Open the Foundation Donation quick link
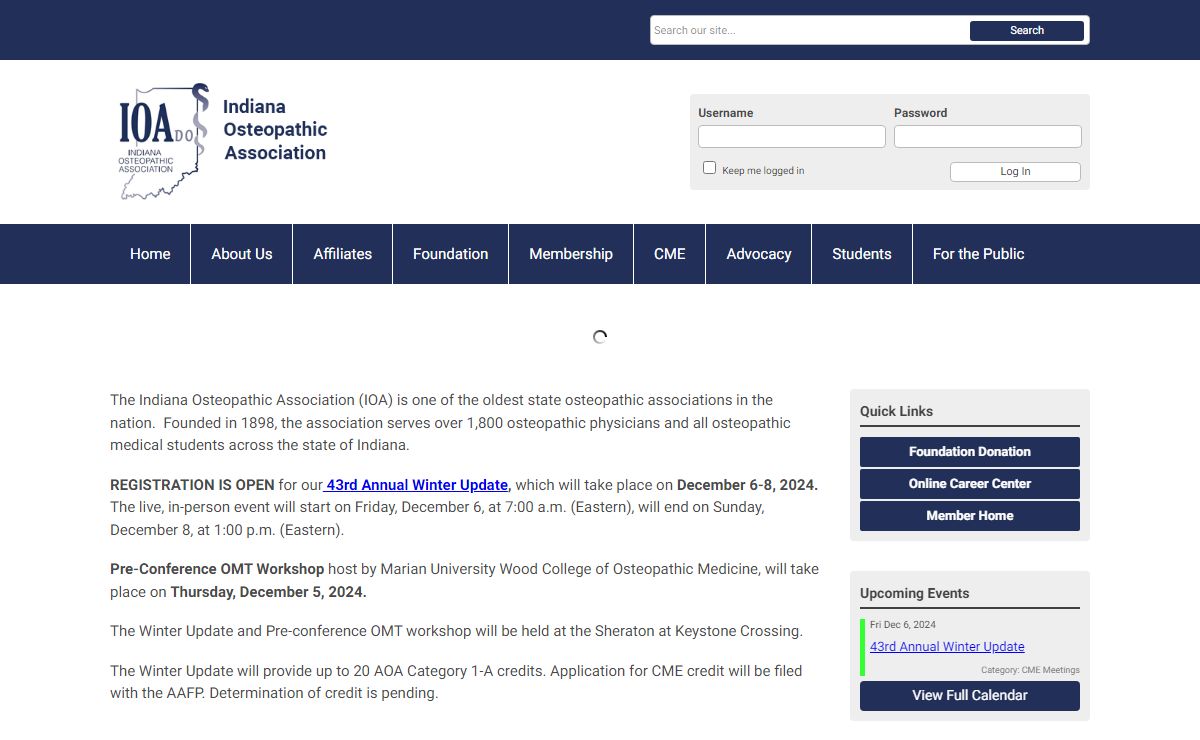The image size is (1200, 740). pos(970,452)
